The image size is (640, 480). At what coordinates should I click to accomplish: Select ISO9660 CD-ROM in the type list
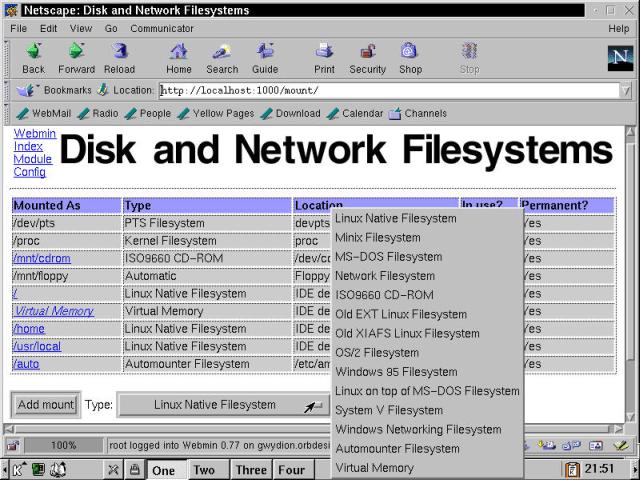[384, 295]
